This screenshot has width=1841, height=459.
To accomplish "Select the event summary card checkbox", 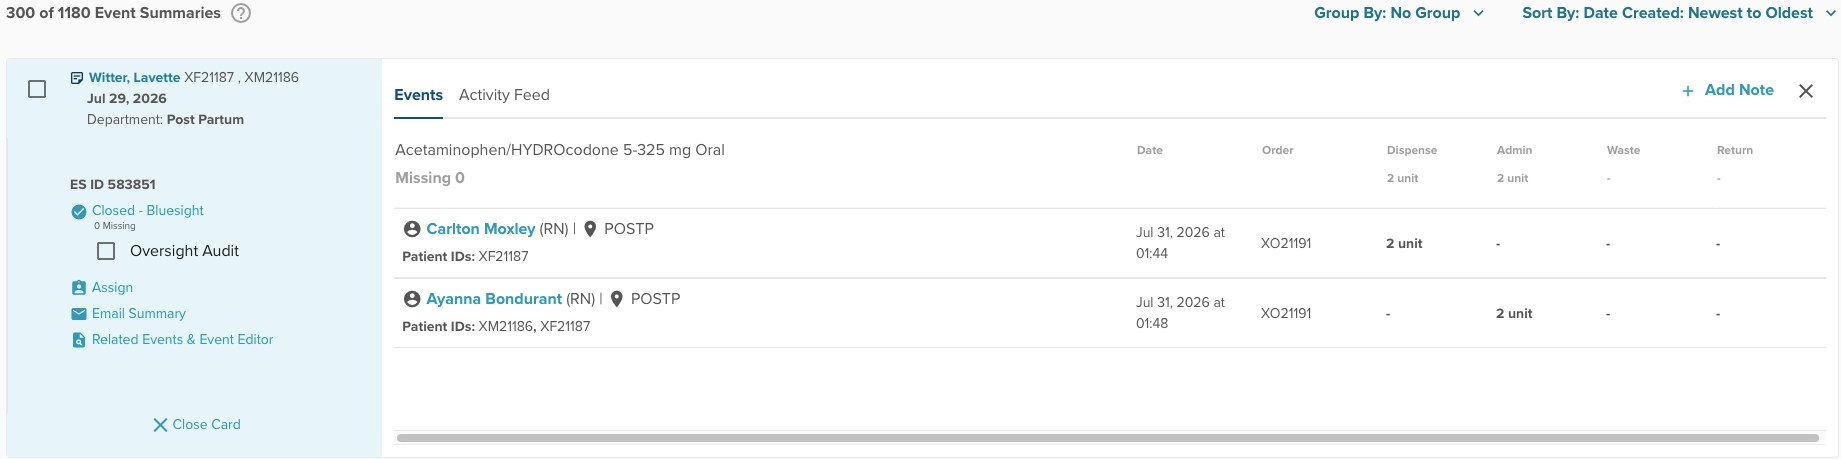I will (37, 89).
